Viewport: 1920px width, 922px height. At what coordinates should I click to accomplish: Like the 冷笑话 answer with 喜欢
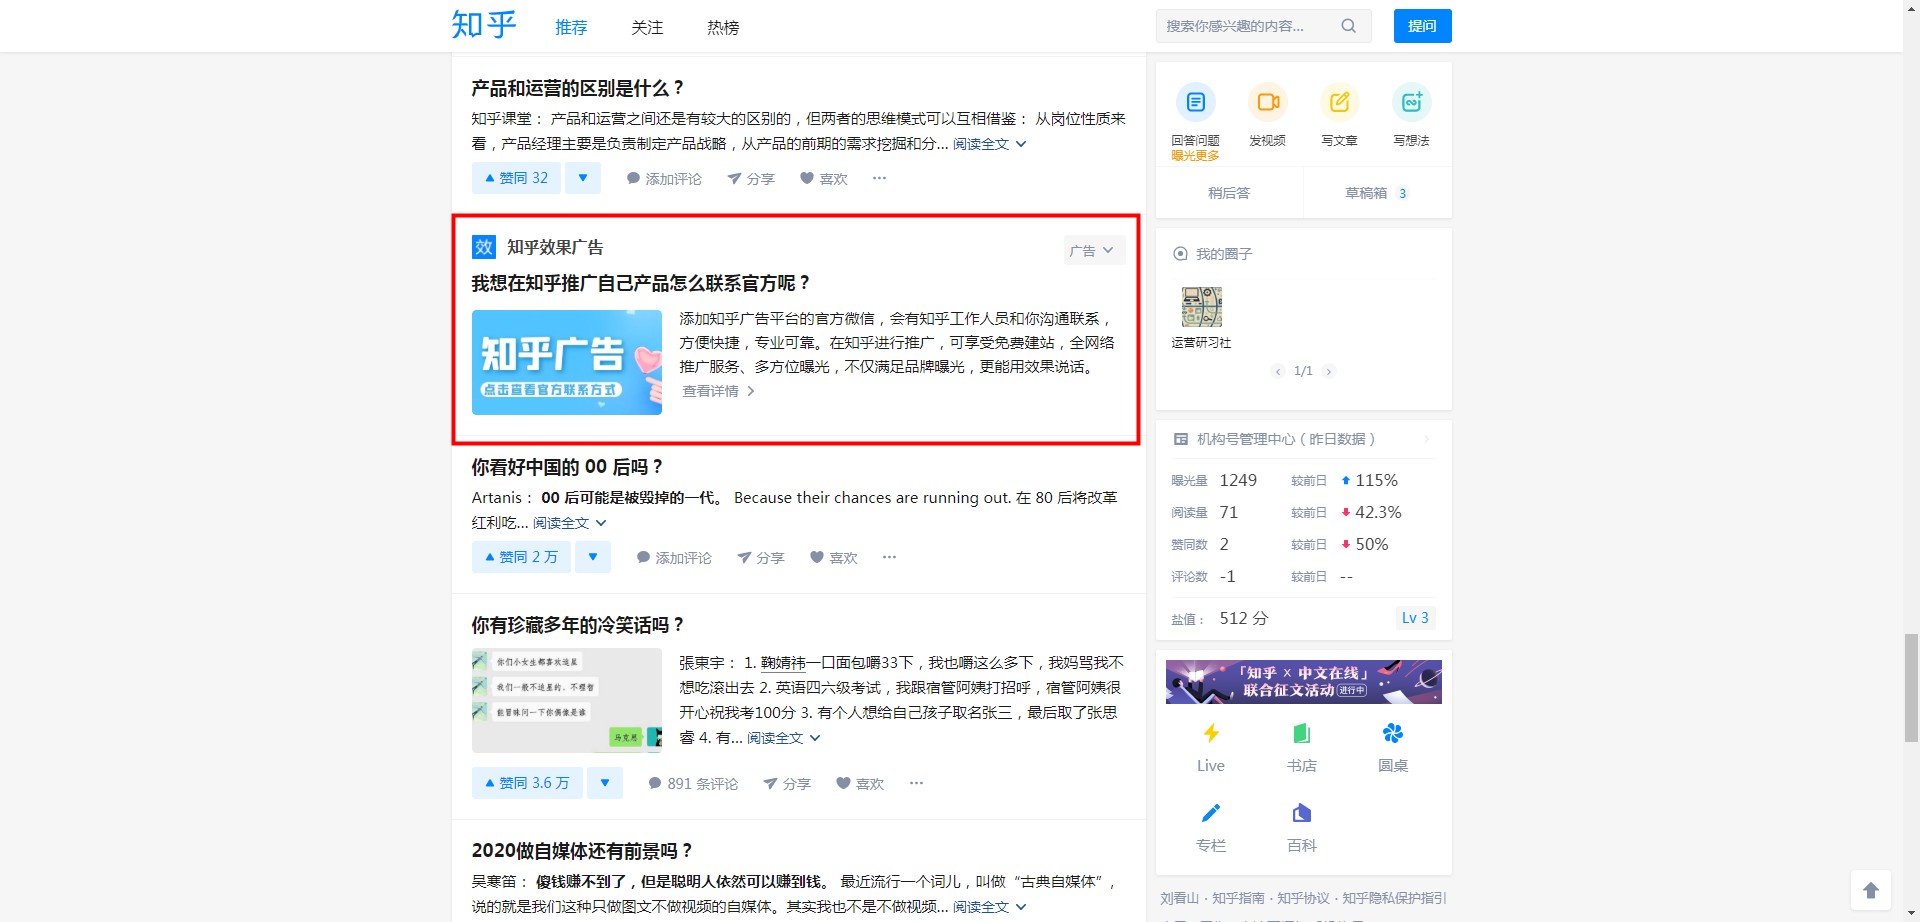(x=860, y=783)
